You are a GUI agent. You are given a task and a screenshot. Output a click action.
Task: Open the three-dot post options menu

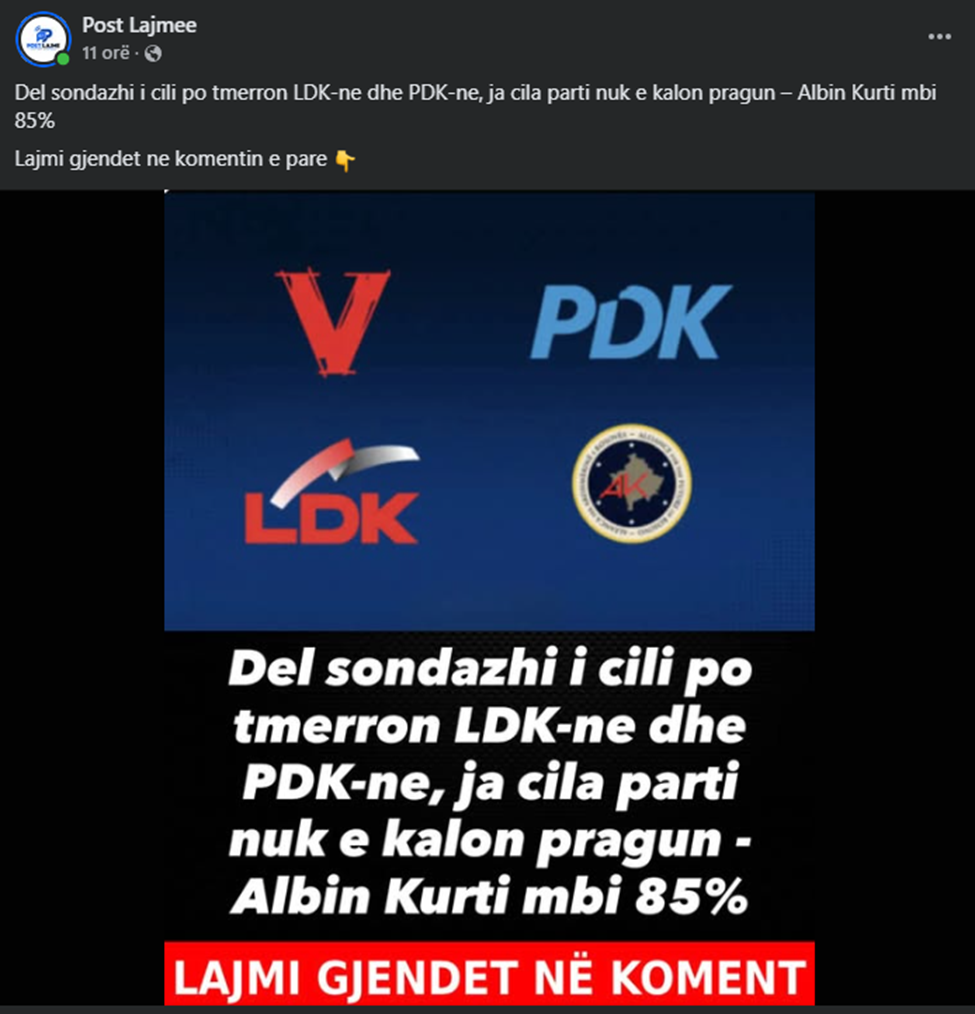click(939, 37)
